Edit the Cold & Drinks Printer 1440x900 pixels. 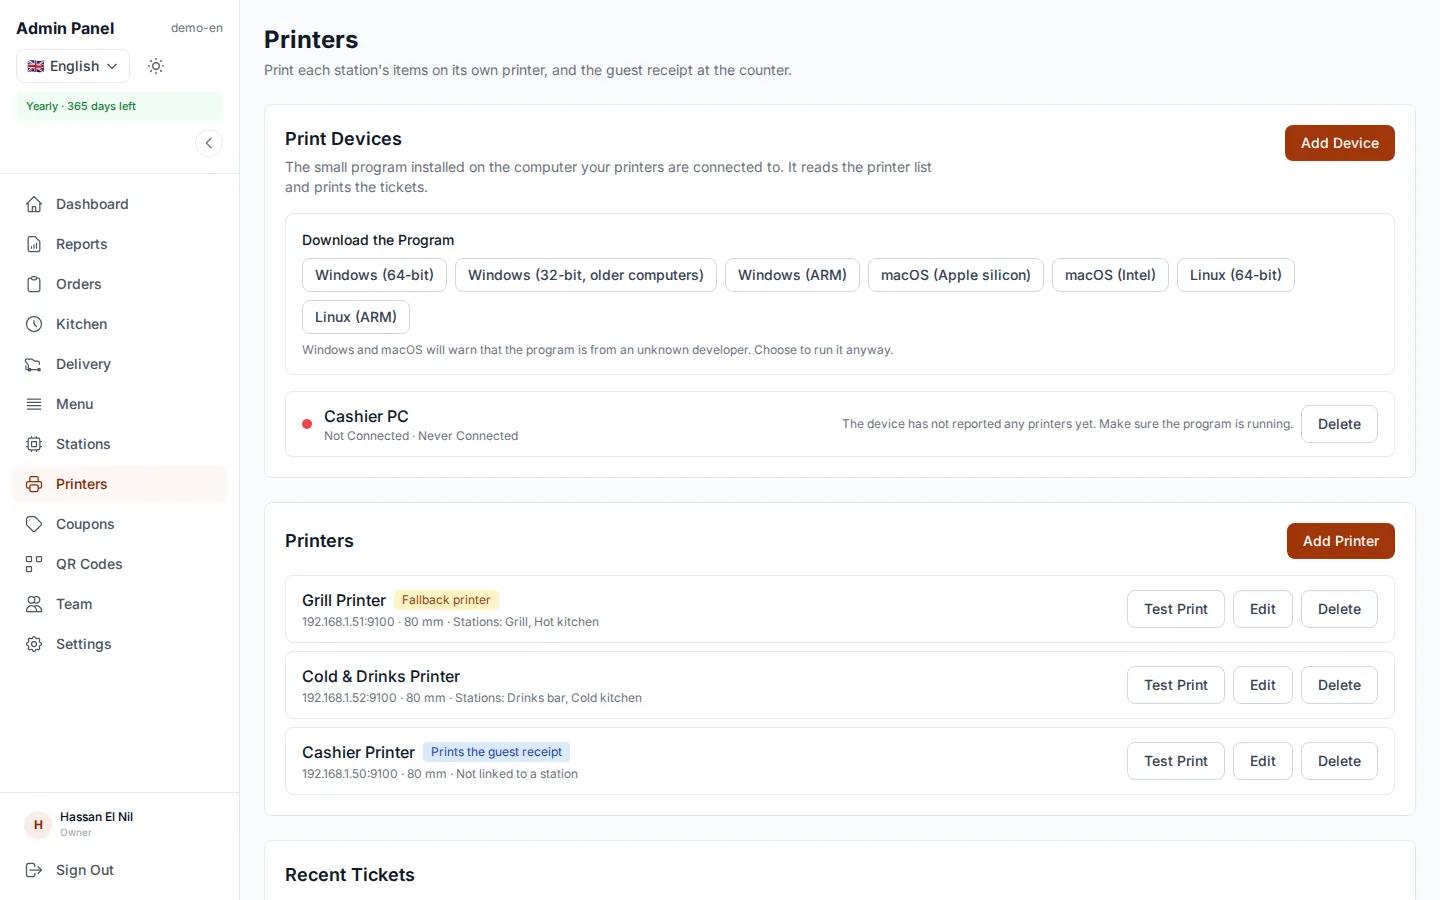point(1263,685)
